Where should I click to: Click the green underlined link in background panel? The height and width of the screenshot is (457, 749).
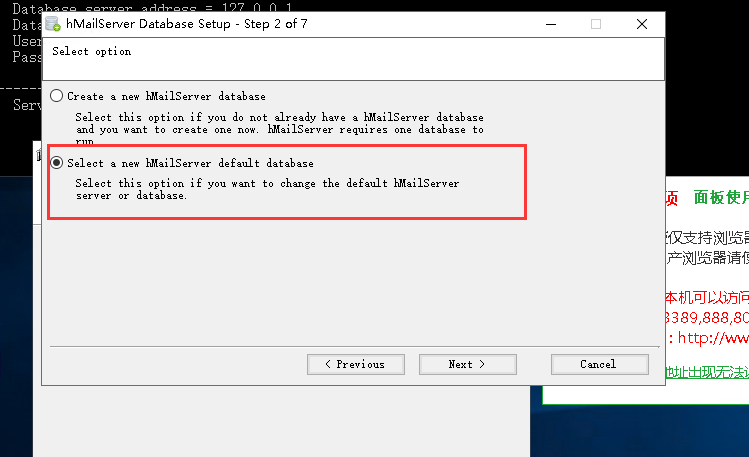click(707, 372)
